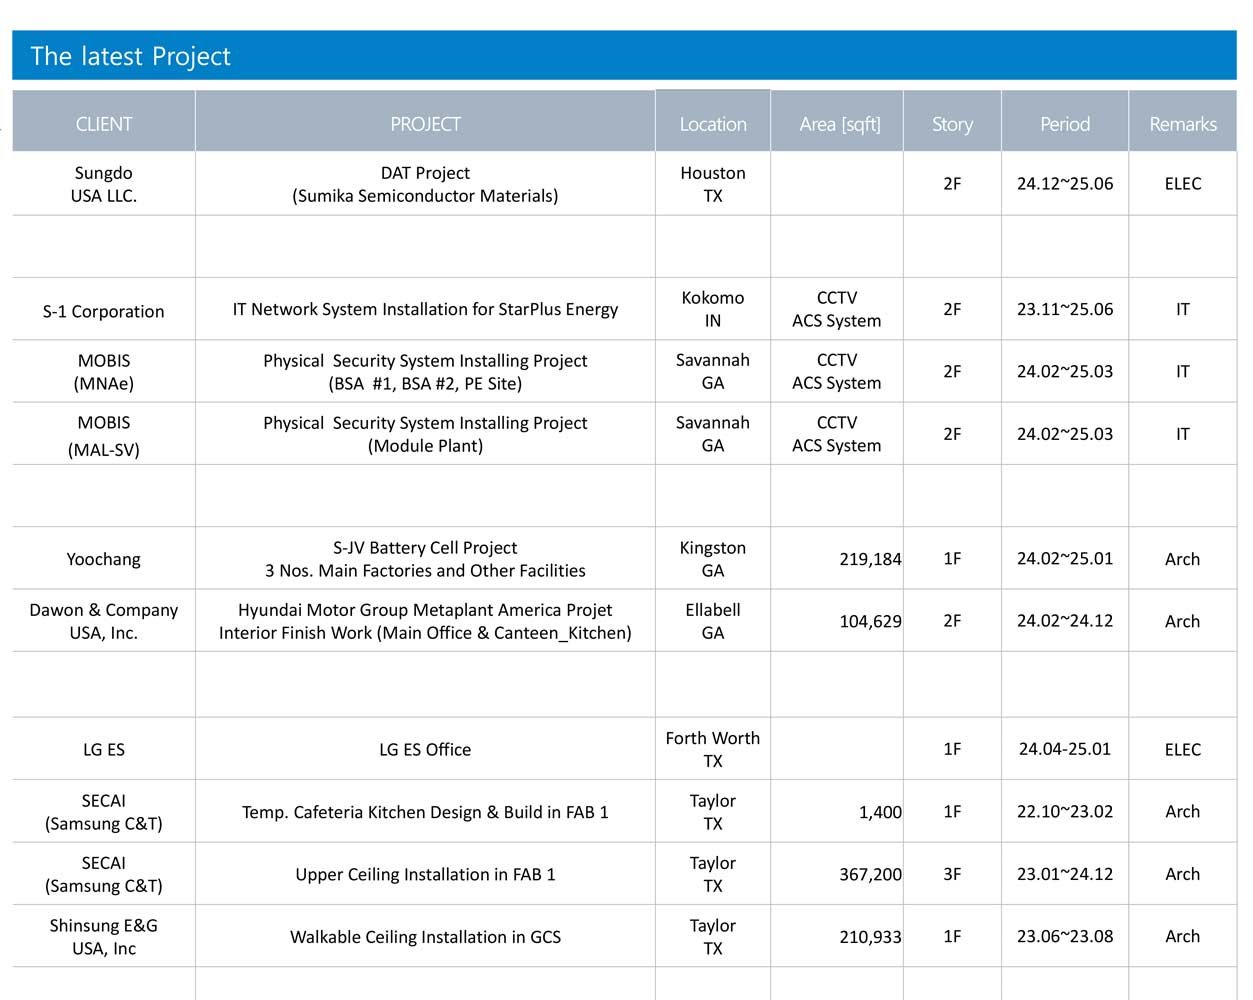
Task: Select the Period column header
Action: click(x=1064, y=124)
